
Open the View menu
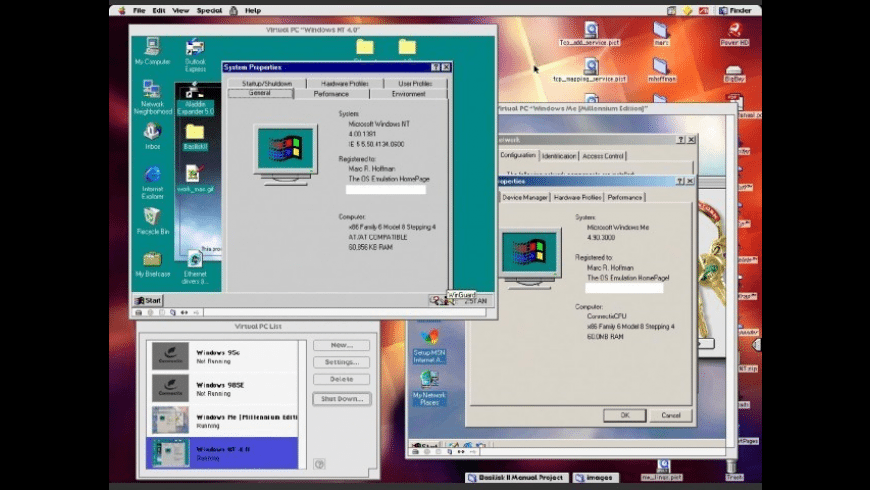pyautogui.click(x=180, y=11)
